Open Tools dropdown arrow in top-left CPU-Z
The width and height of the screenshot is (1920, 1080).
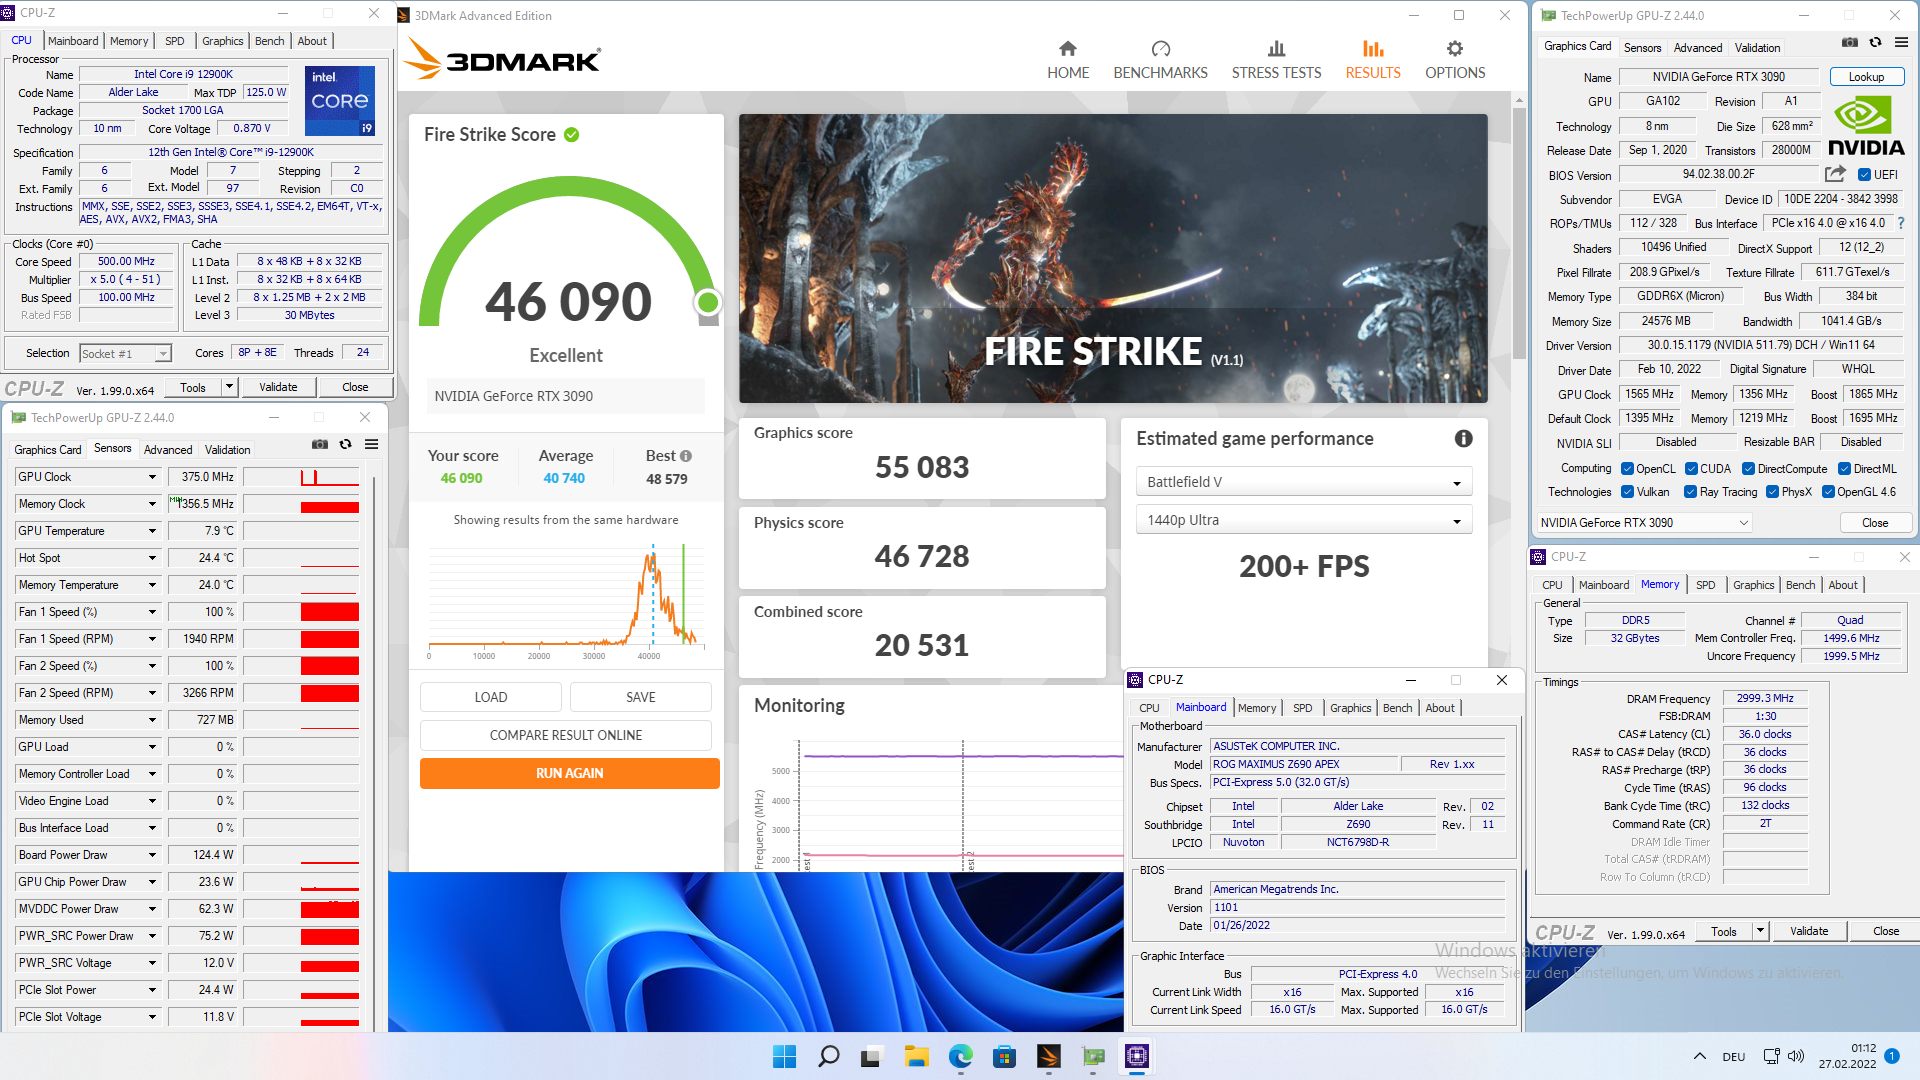(229, 387)
